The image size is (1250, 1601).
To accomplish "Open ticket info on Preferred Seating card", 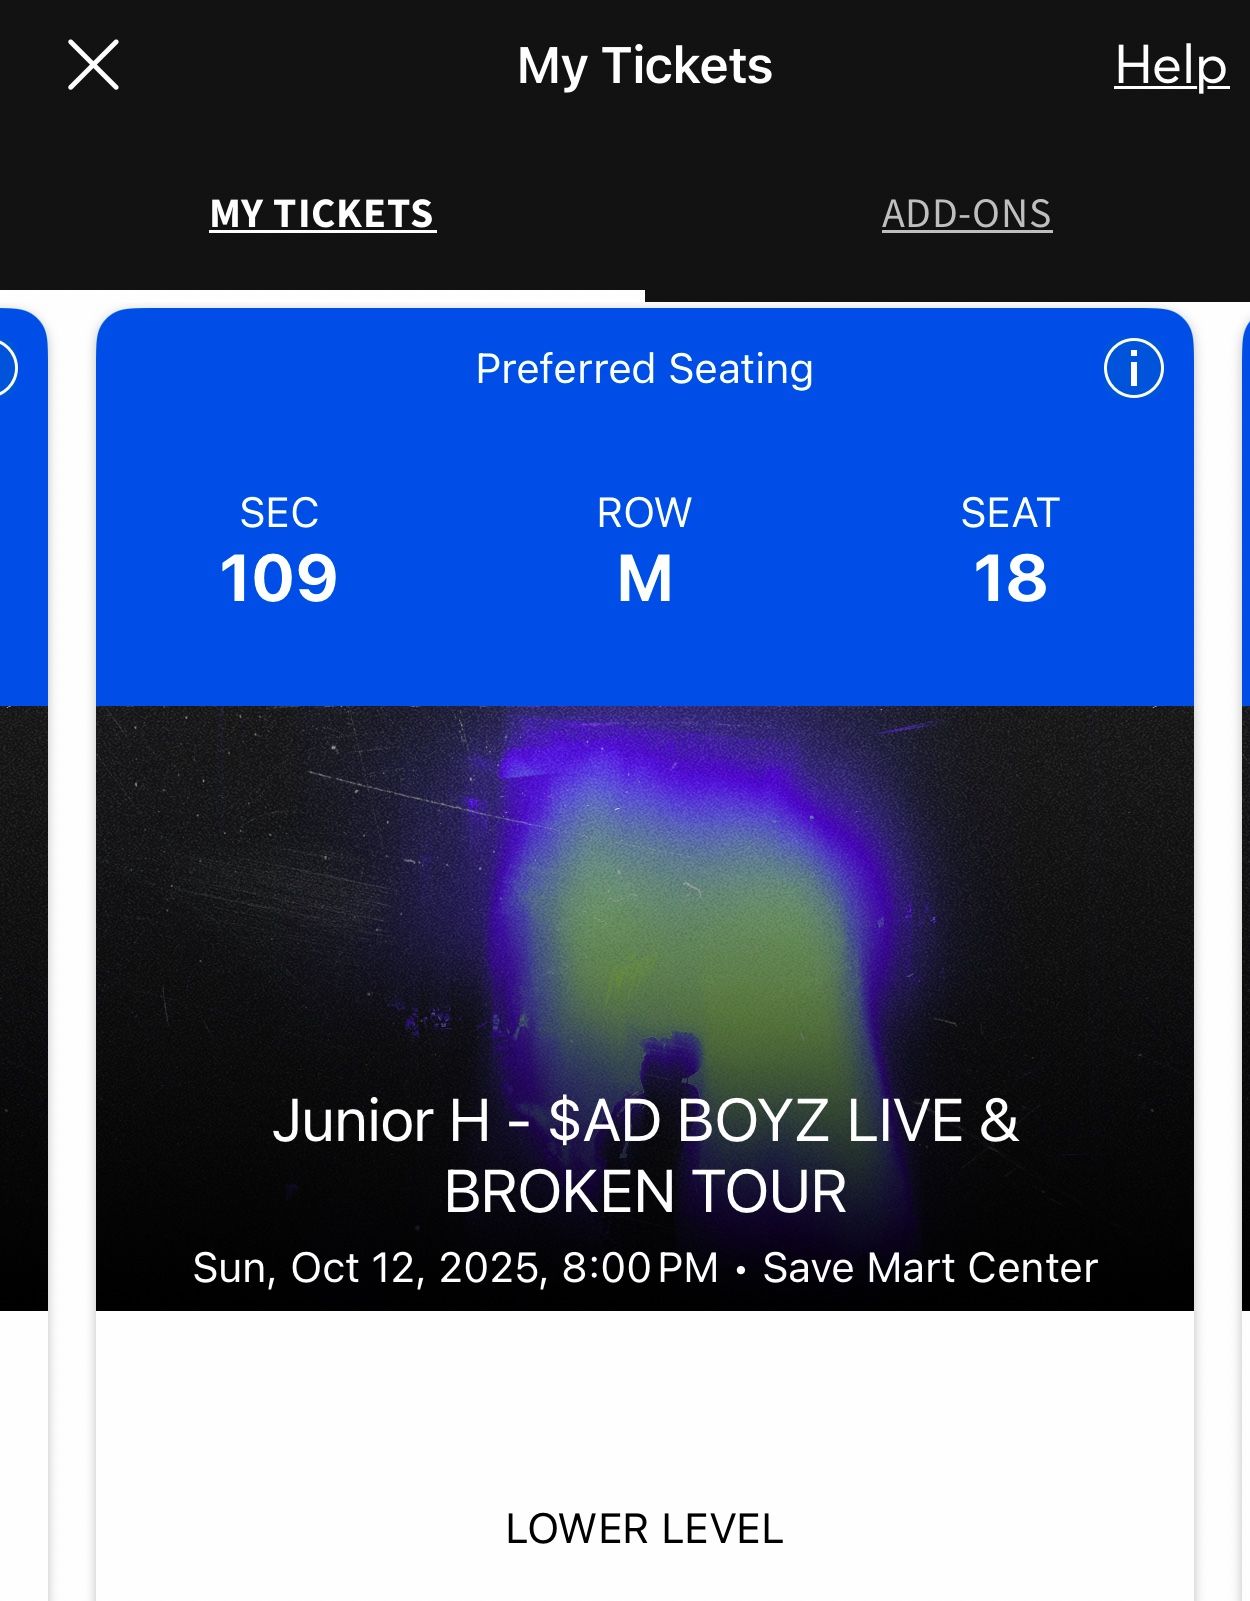I will tap(1133, 369).
